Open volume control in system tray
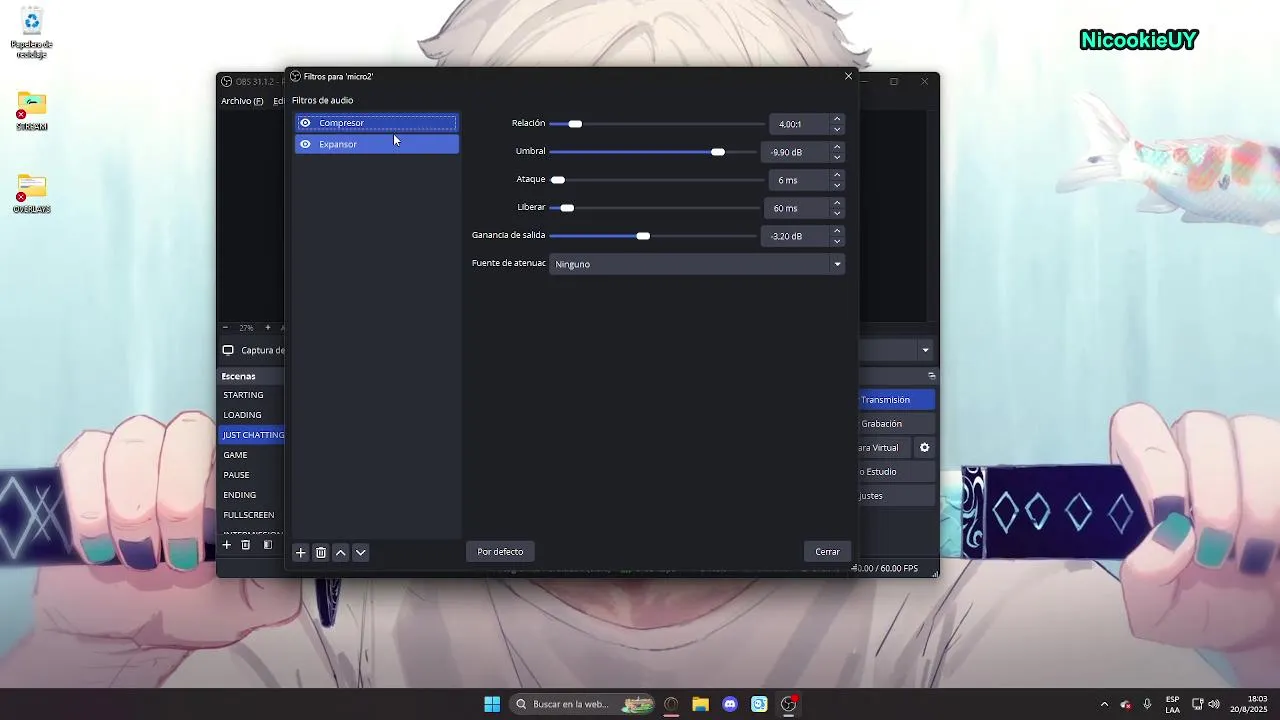The image size is (1280, 720). click(1214, 704)
